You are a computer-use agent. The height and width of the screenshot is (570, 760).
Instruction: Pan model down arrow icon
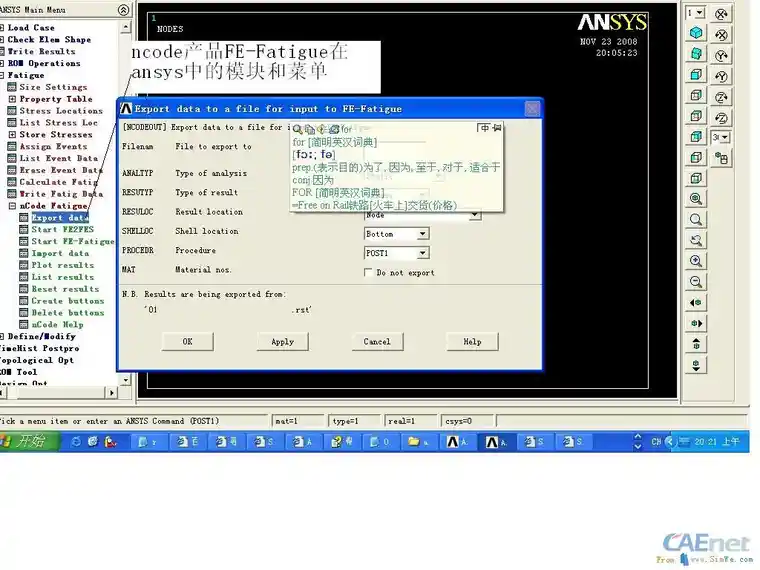(696, 365)
